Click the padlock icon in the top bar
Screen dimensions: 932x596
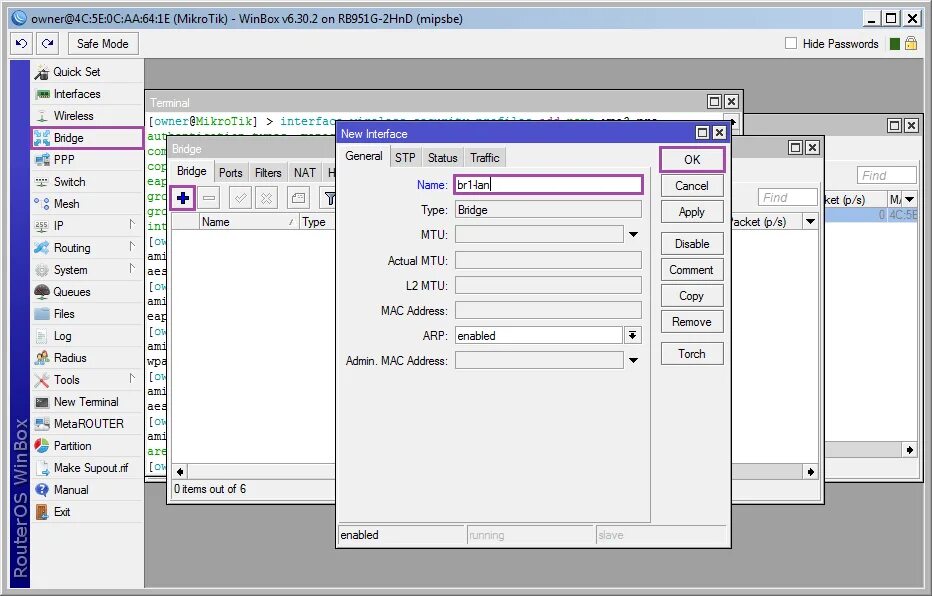coord(911,43)
